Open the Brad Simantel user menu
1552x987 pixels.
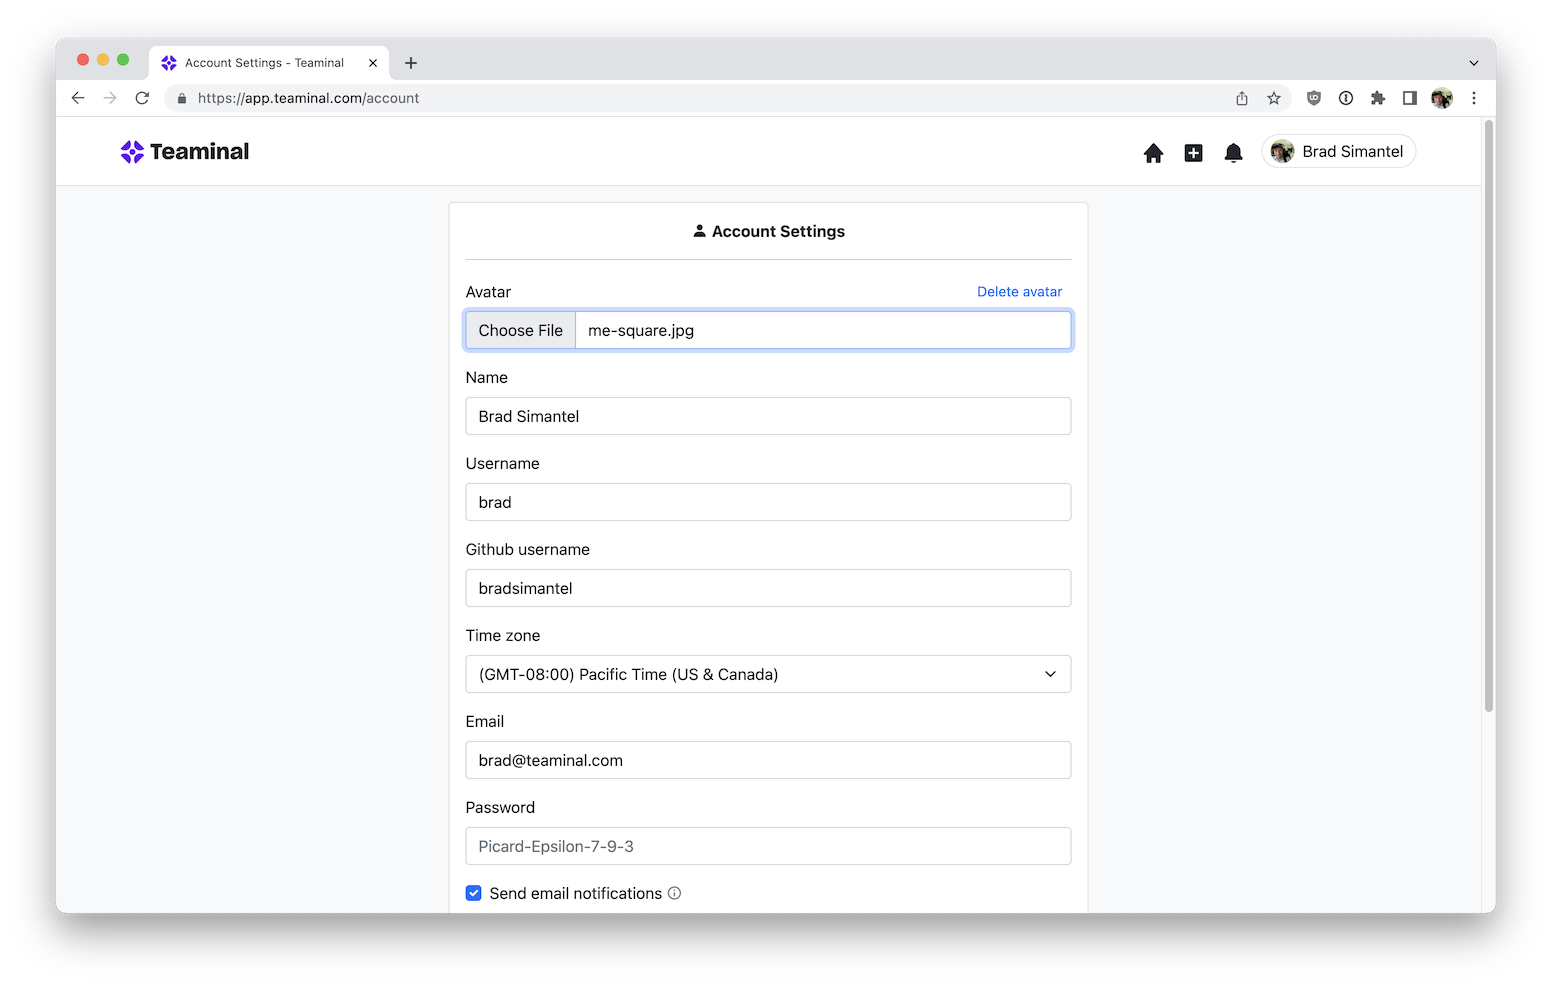[1338, 152]
